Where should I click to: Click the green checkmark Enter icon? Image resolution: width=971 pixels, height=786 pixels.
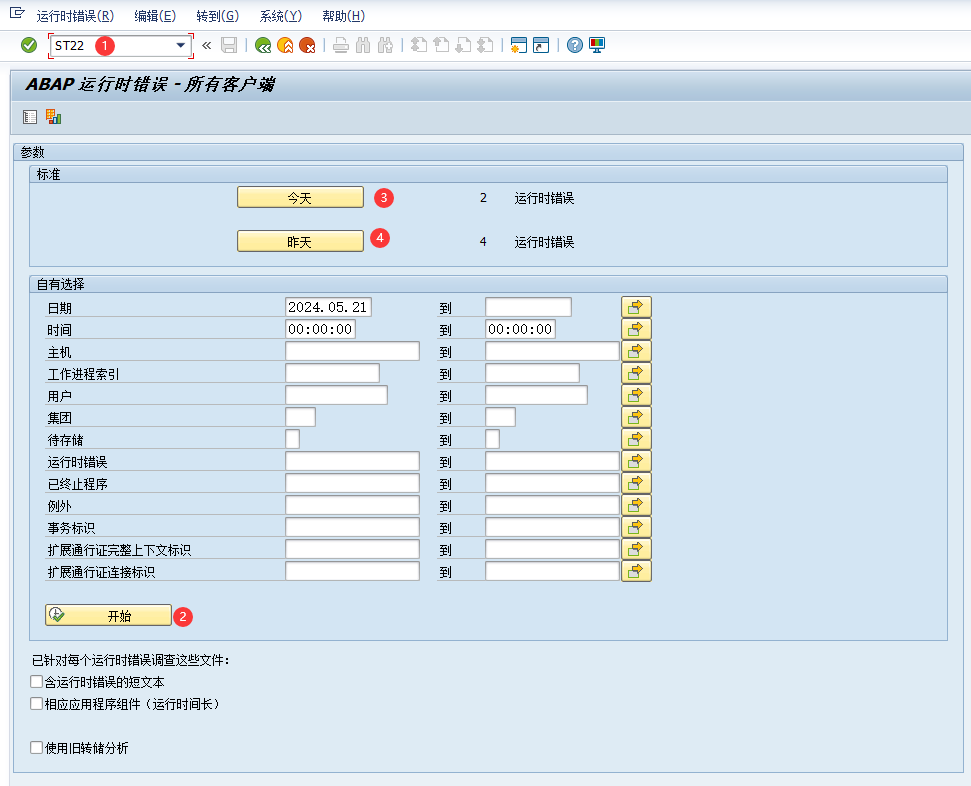27,45
